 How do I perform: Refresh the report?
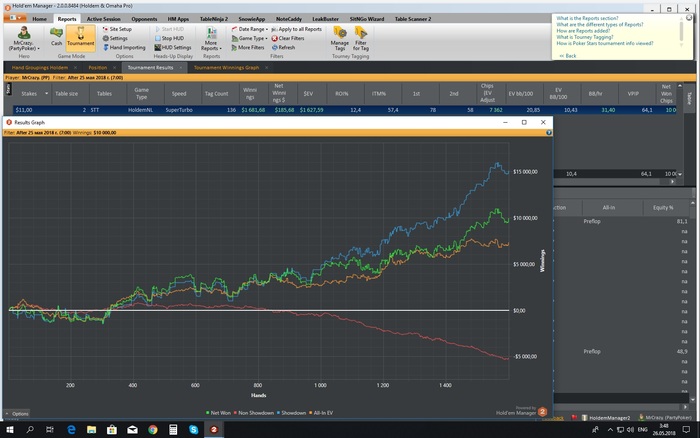click(x=283, y=47)
